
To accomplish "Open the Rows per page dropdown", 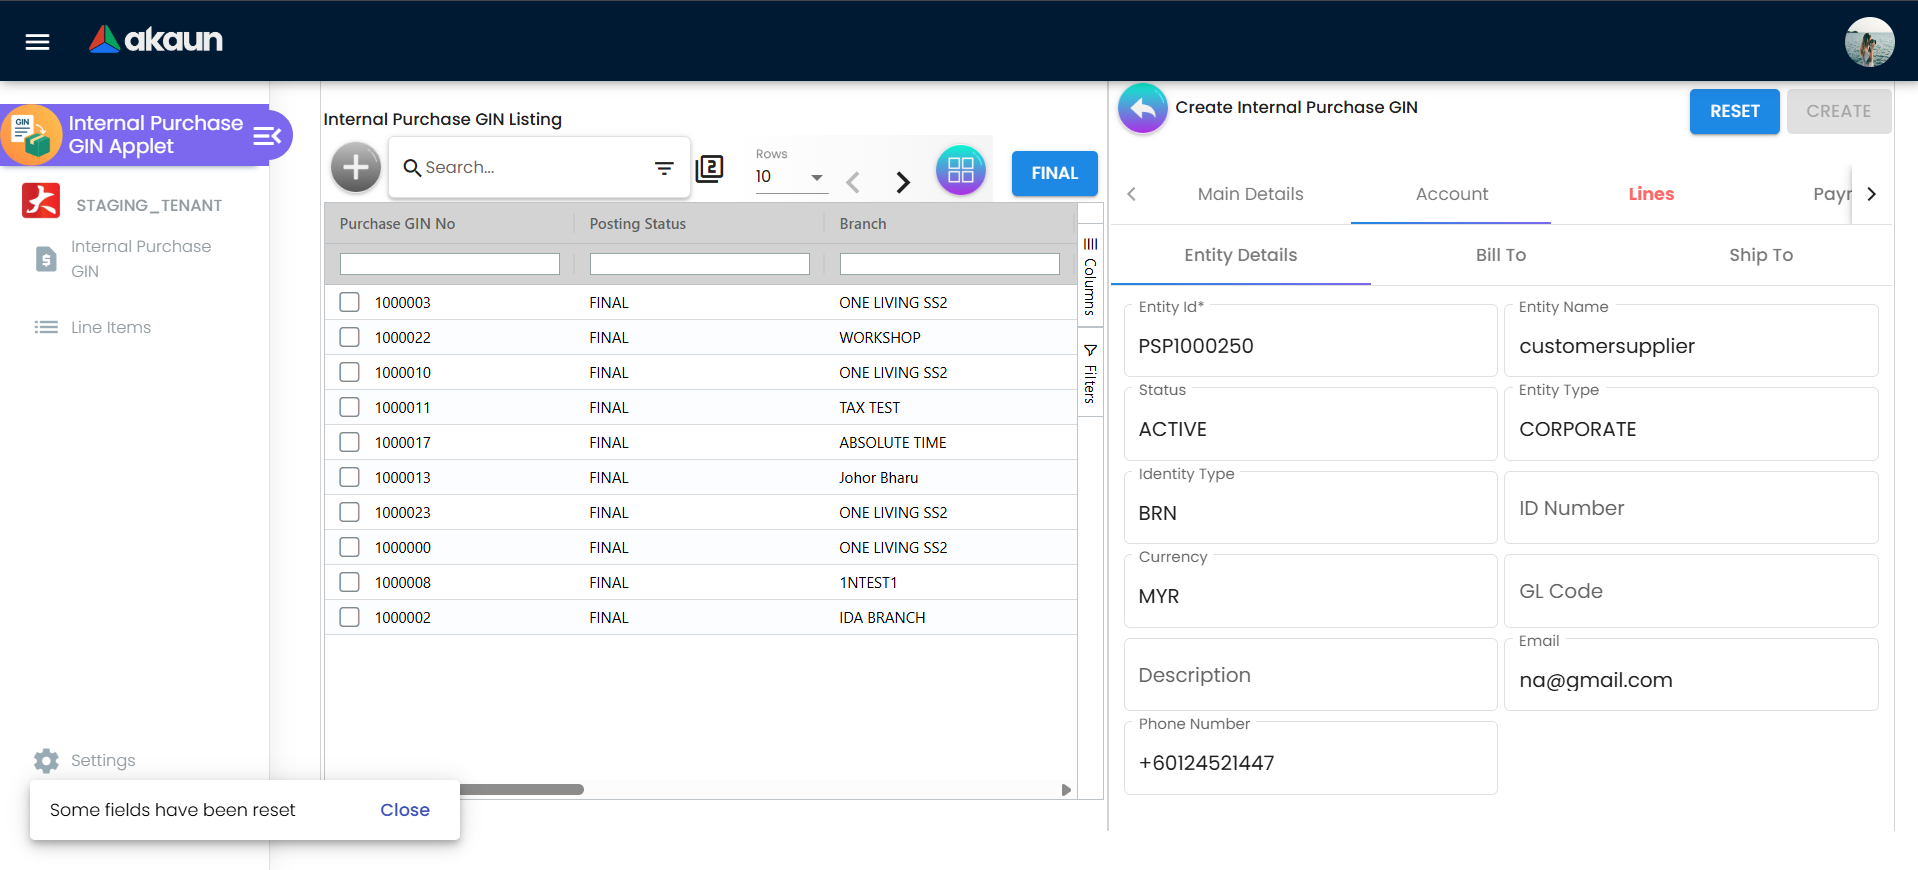I will pos(790,177).
